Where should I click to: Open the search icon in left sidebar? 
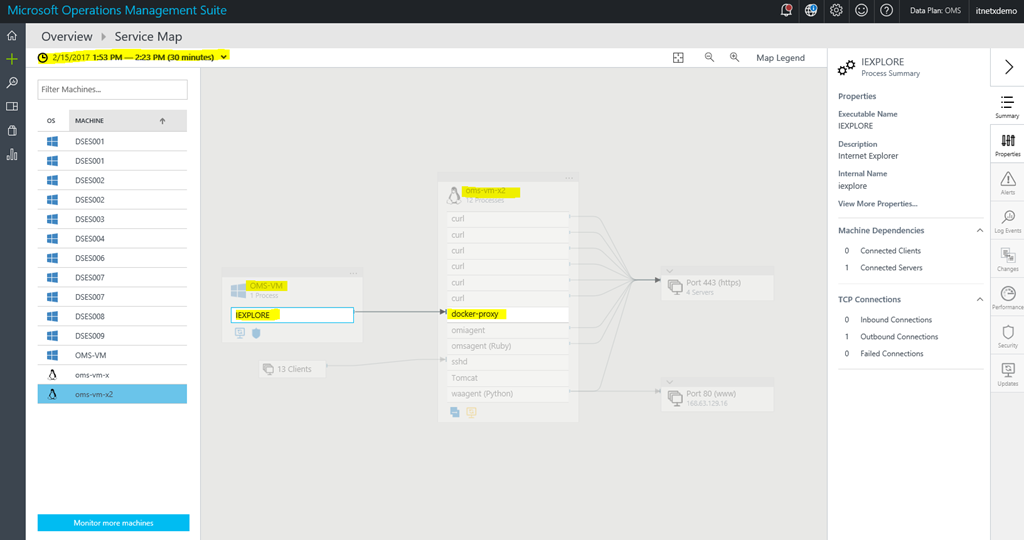[12, 83]
